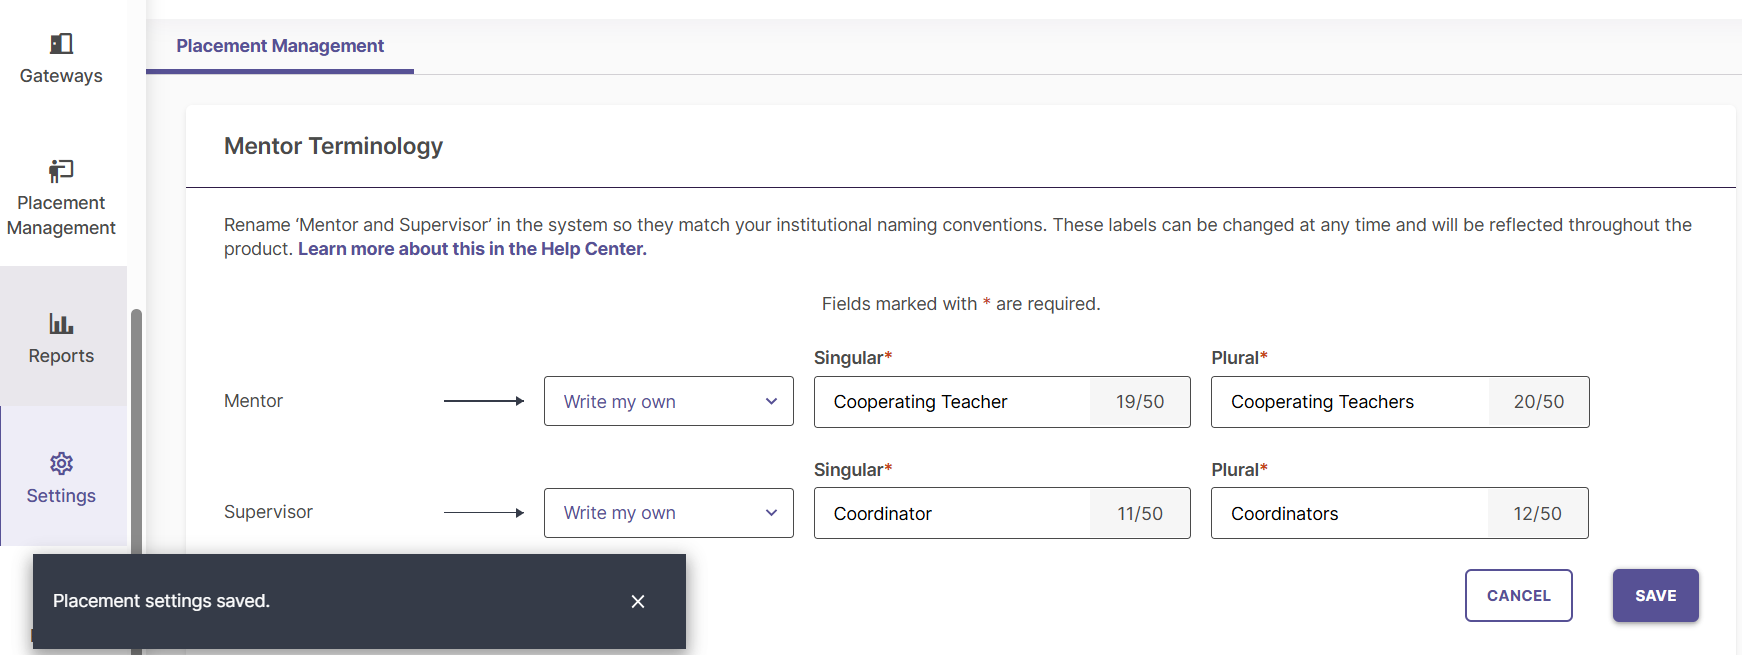Select the 'Mentor Terminology' heading
1742x655 pixels.
[x=333, y=146]
